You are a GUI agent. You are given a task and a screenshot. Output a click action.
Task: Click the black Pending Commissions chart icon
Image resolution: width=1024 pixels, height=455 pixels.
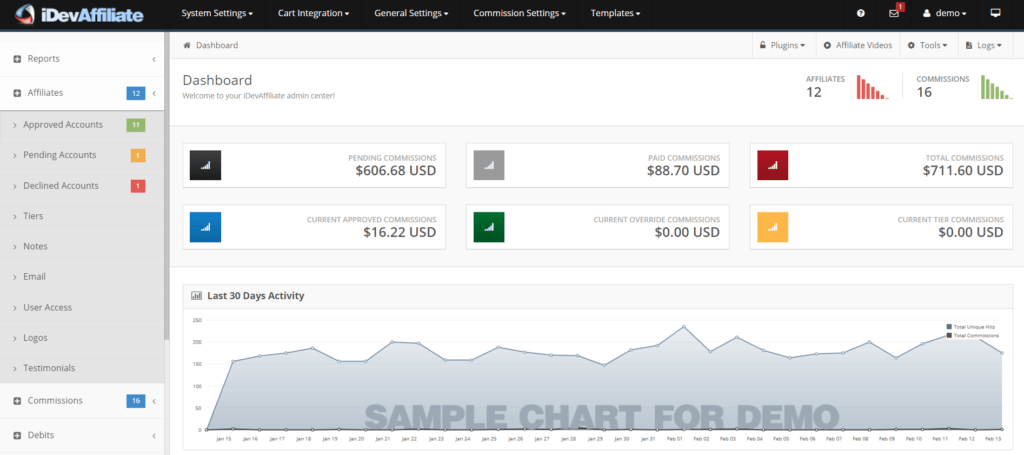(x=205, y=165)
